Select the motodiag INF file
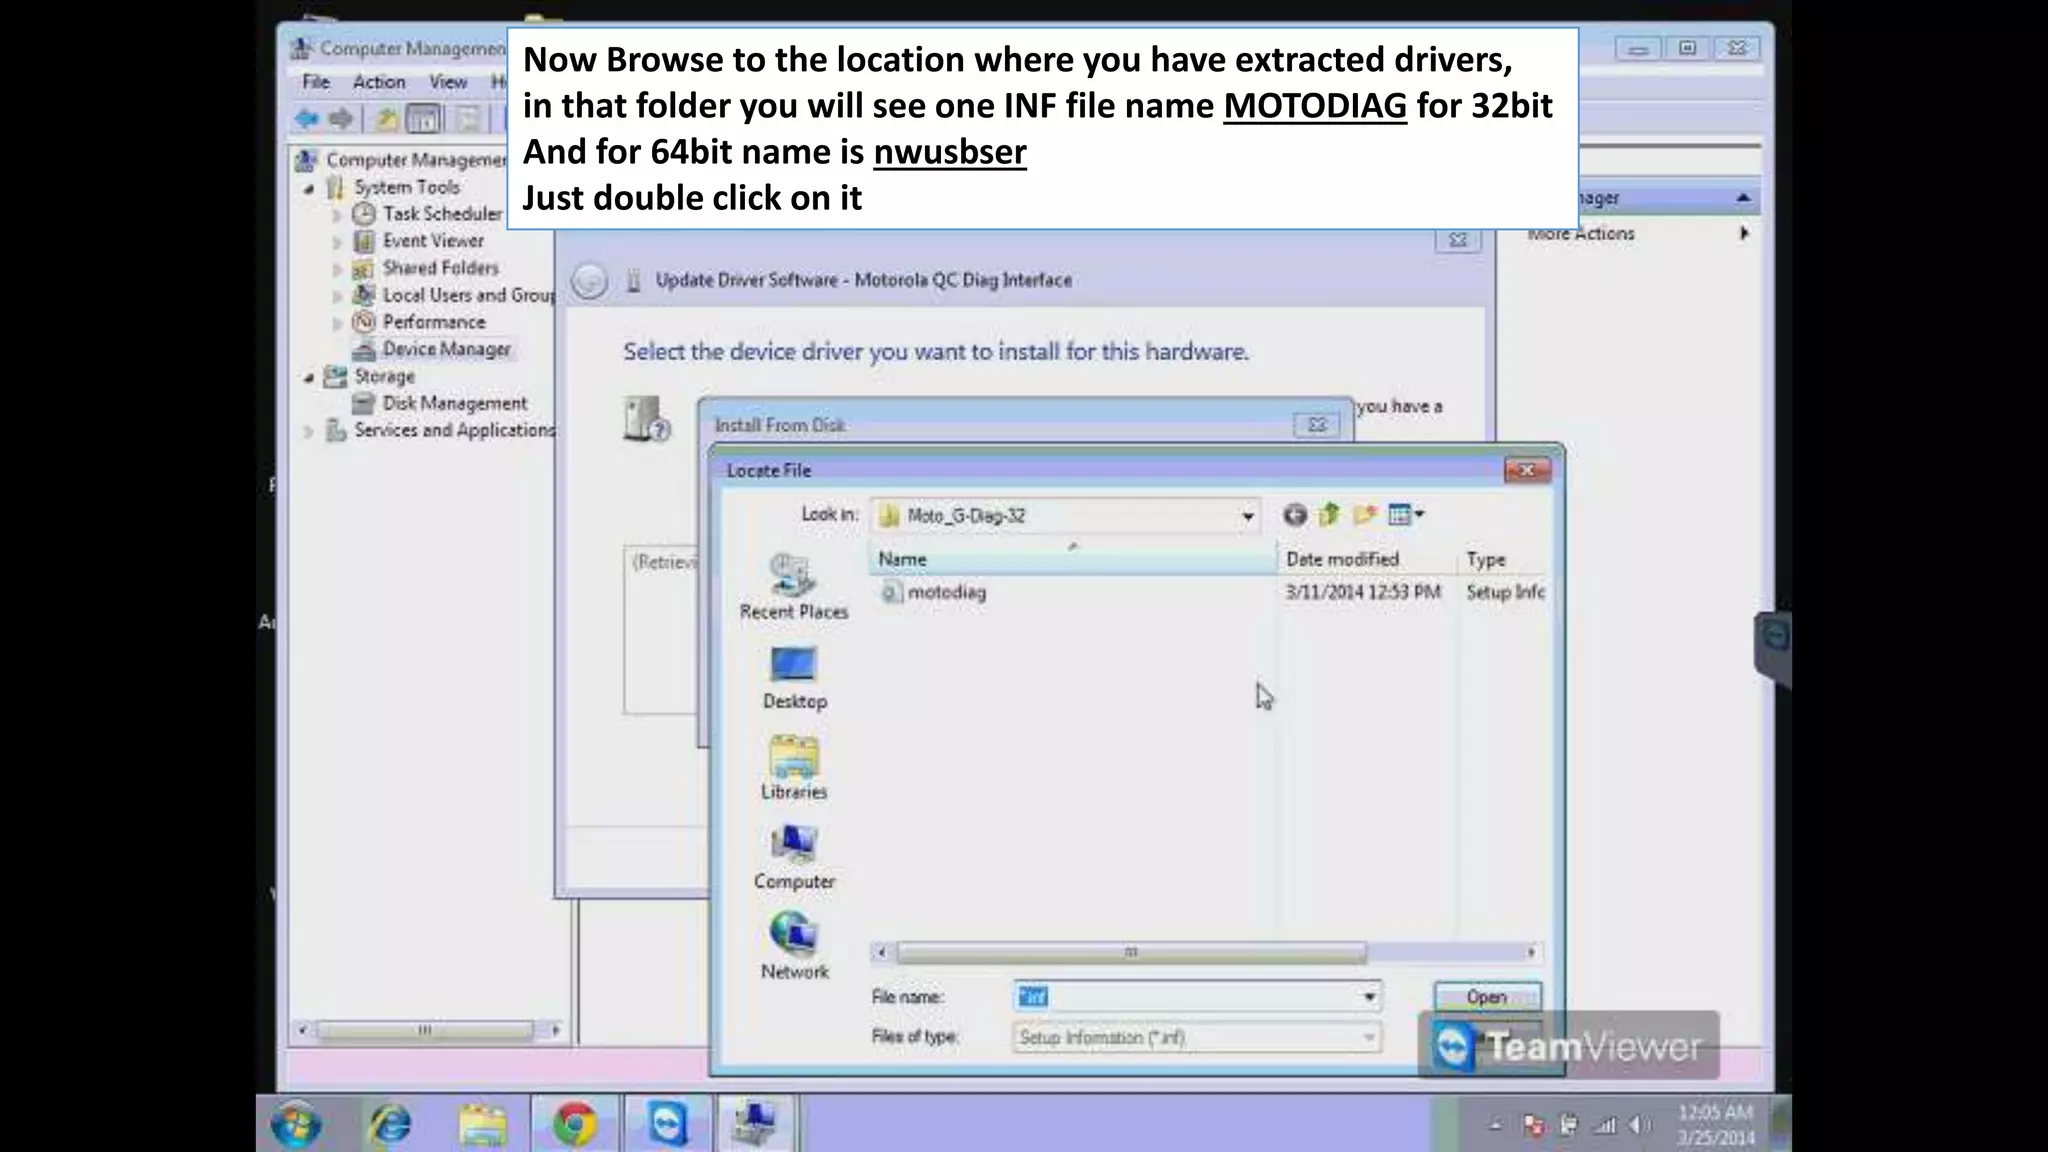2048x1152 pixels. pyautogui.click(x=934, y=592)
